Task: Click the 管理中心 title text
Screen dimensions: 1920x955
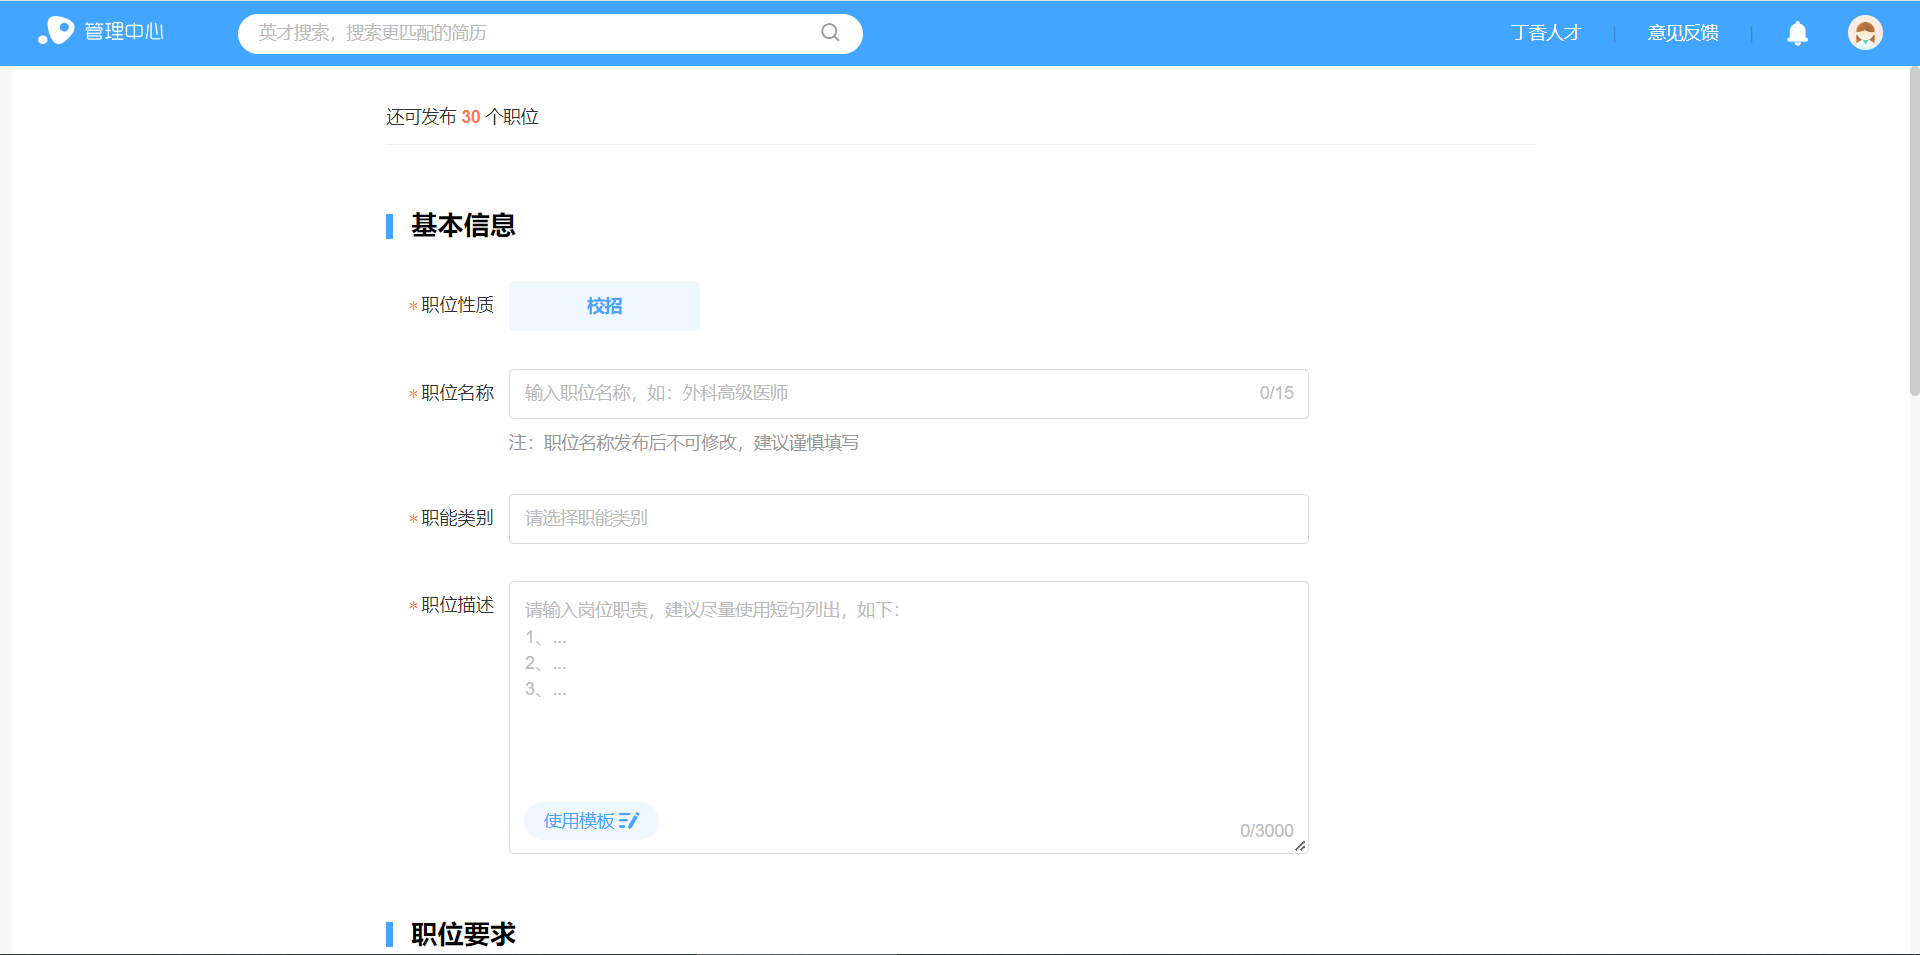Action: (124, 32)
